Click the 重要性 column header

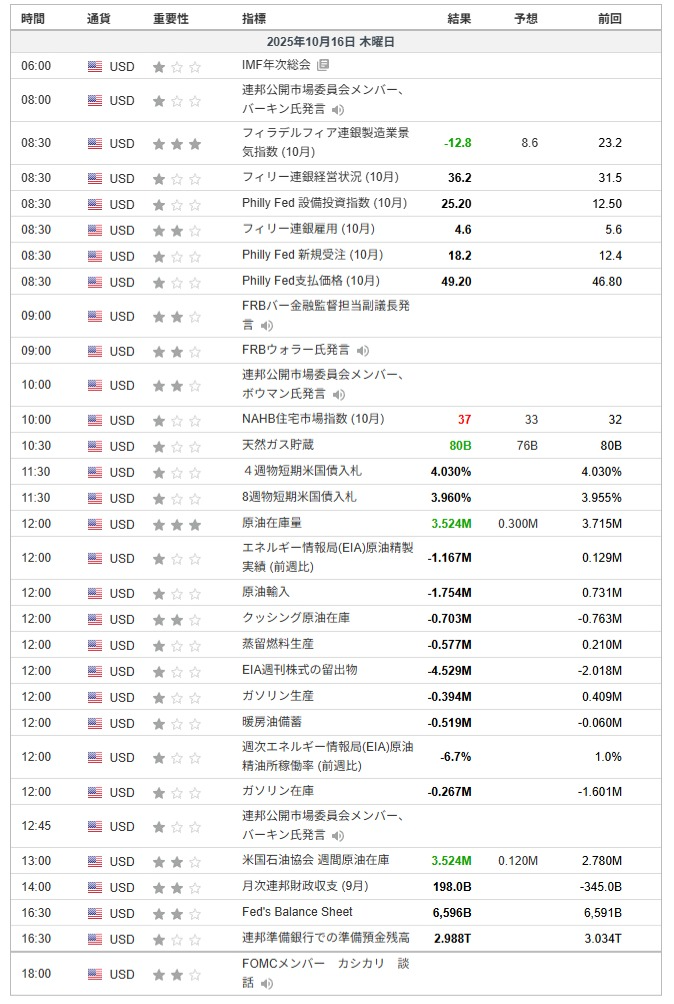[170, 18]
